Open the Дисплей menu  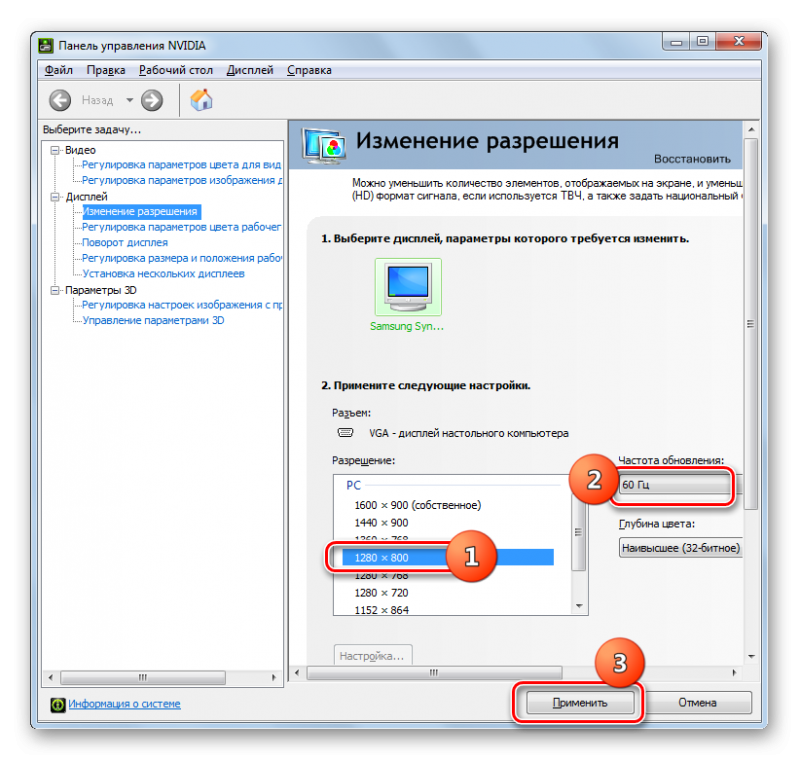tap(250, 70)
